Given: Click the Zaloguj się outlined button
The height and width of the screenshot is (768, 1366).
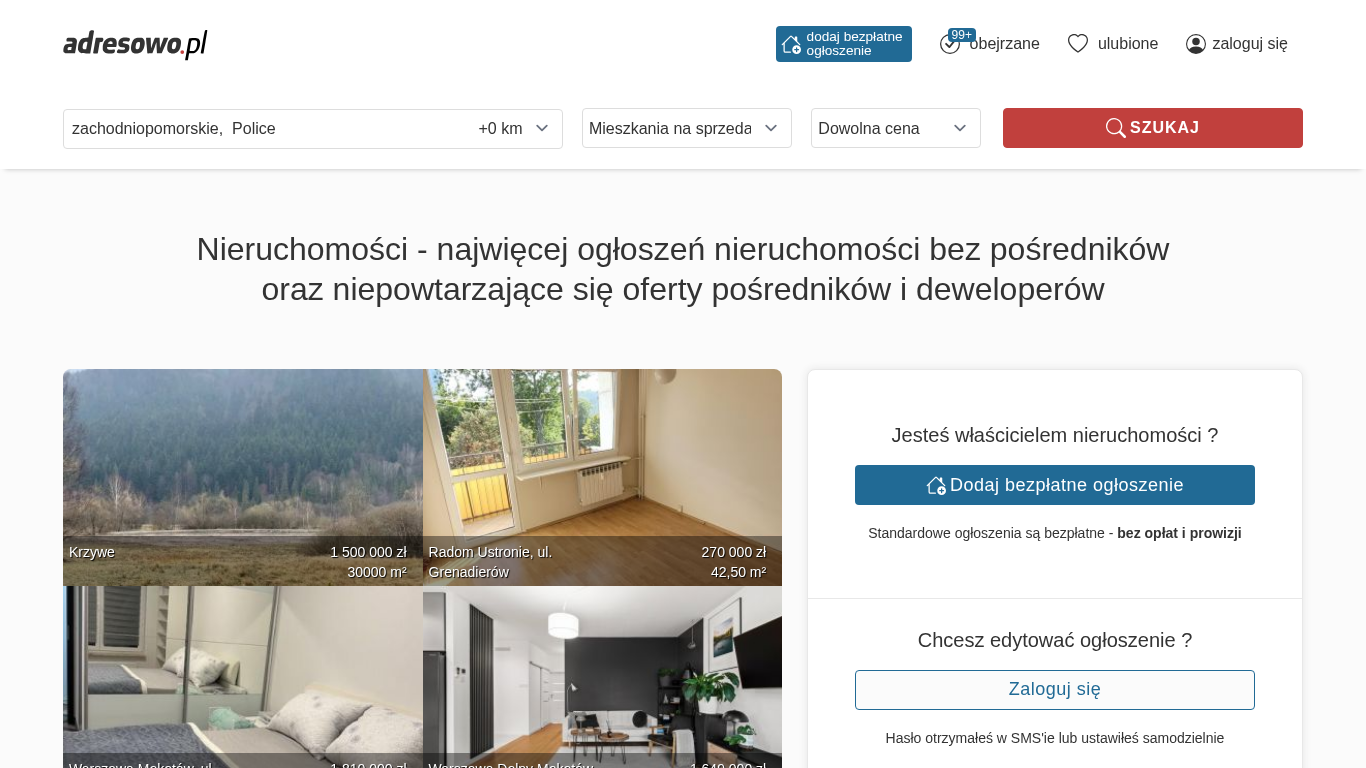Looking at the screenshot, I should [1055, 690].
